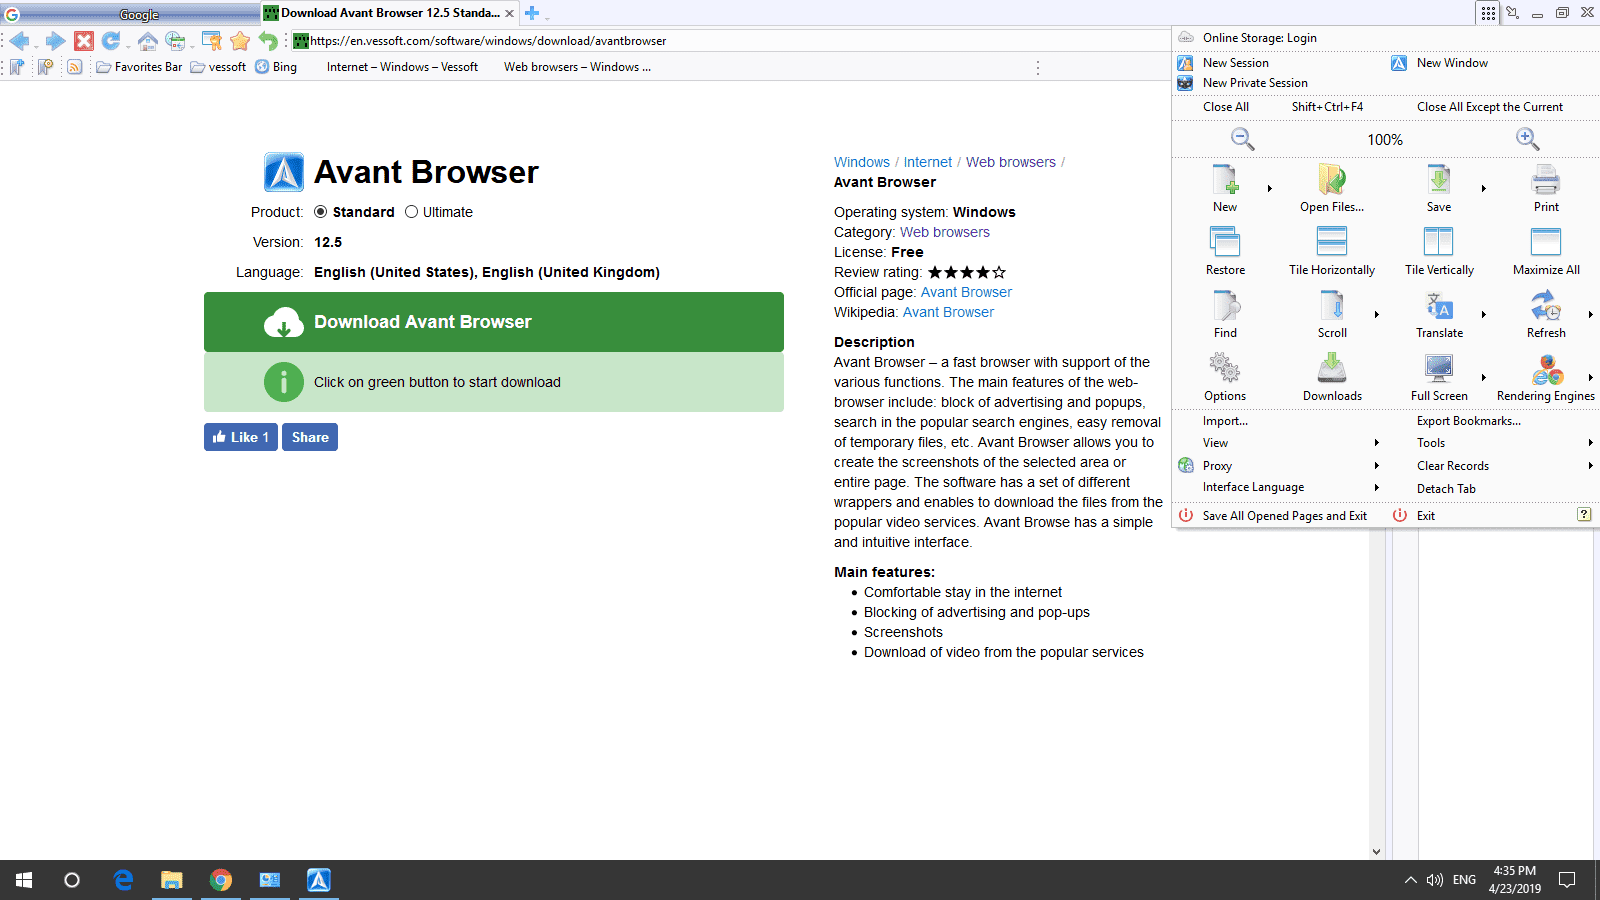Open the Official page Avant Browser link
The width and height of the screenshot is (1600, 900).
coord(966,292)
